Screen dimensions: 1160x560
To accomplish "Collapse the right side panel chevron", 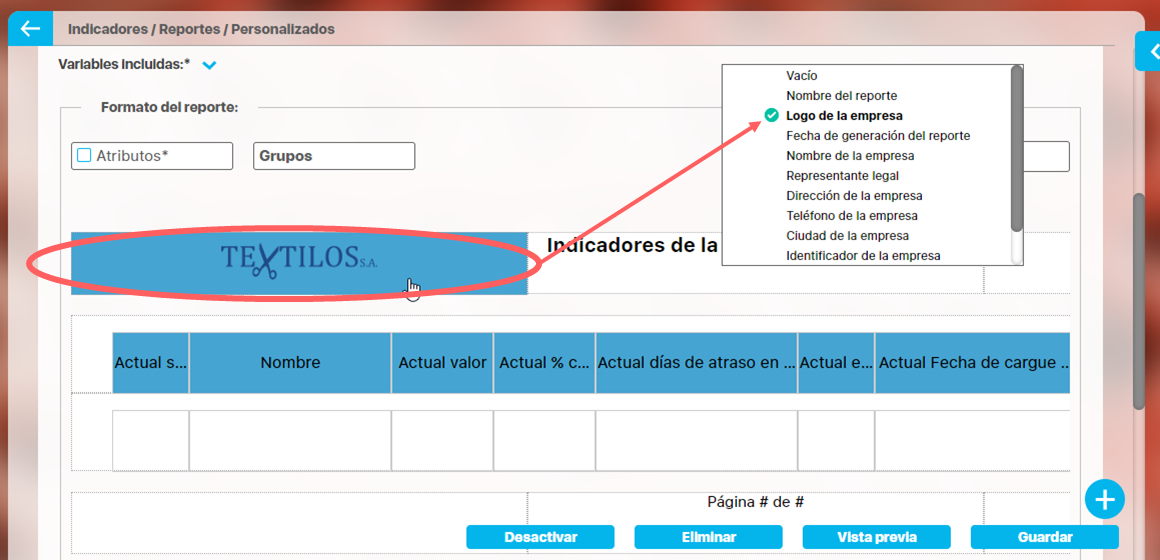I will [1150, 51].
